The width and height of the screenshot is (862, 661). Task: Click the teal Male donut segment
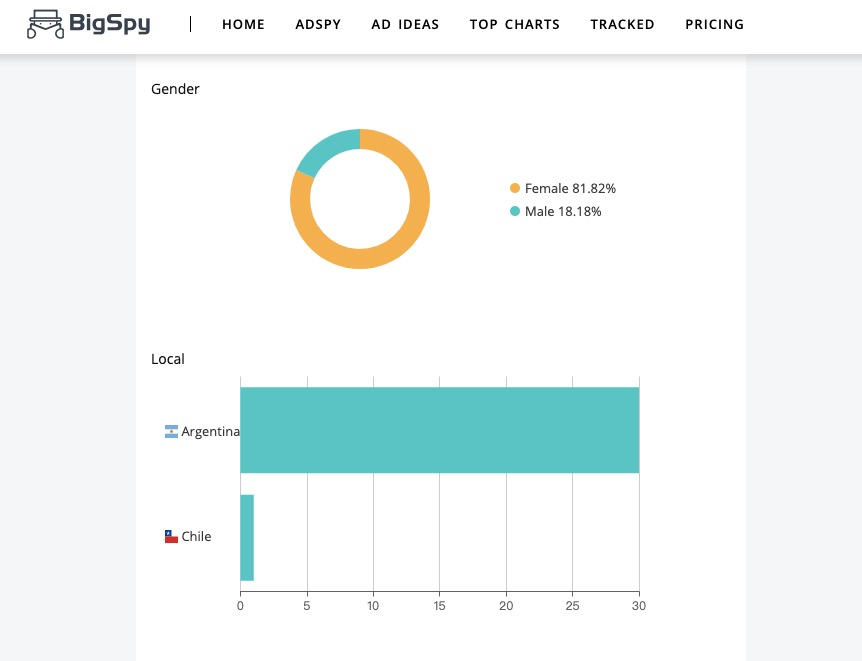(x=328, y=150)
